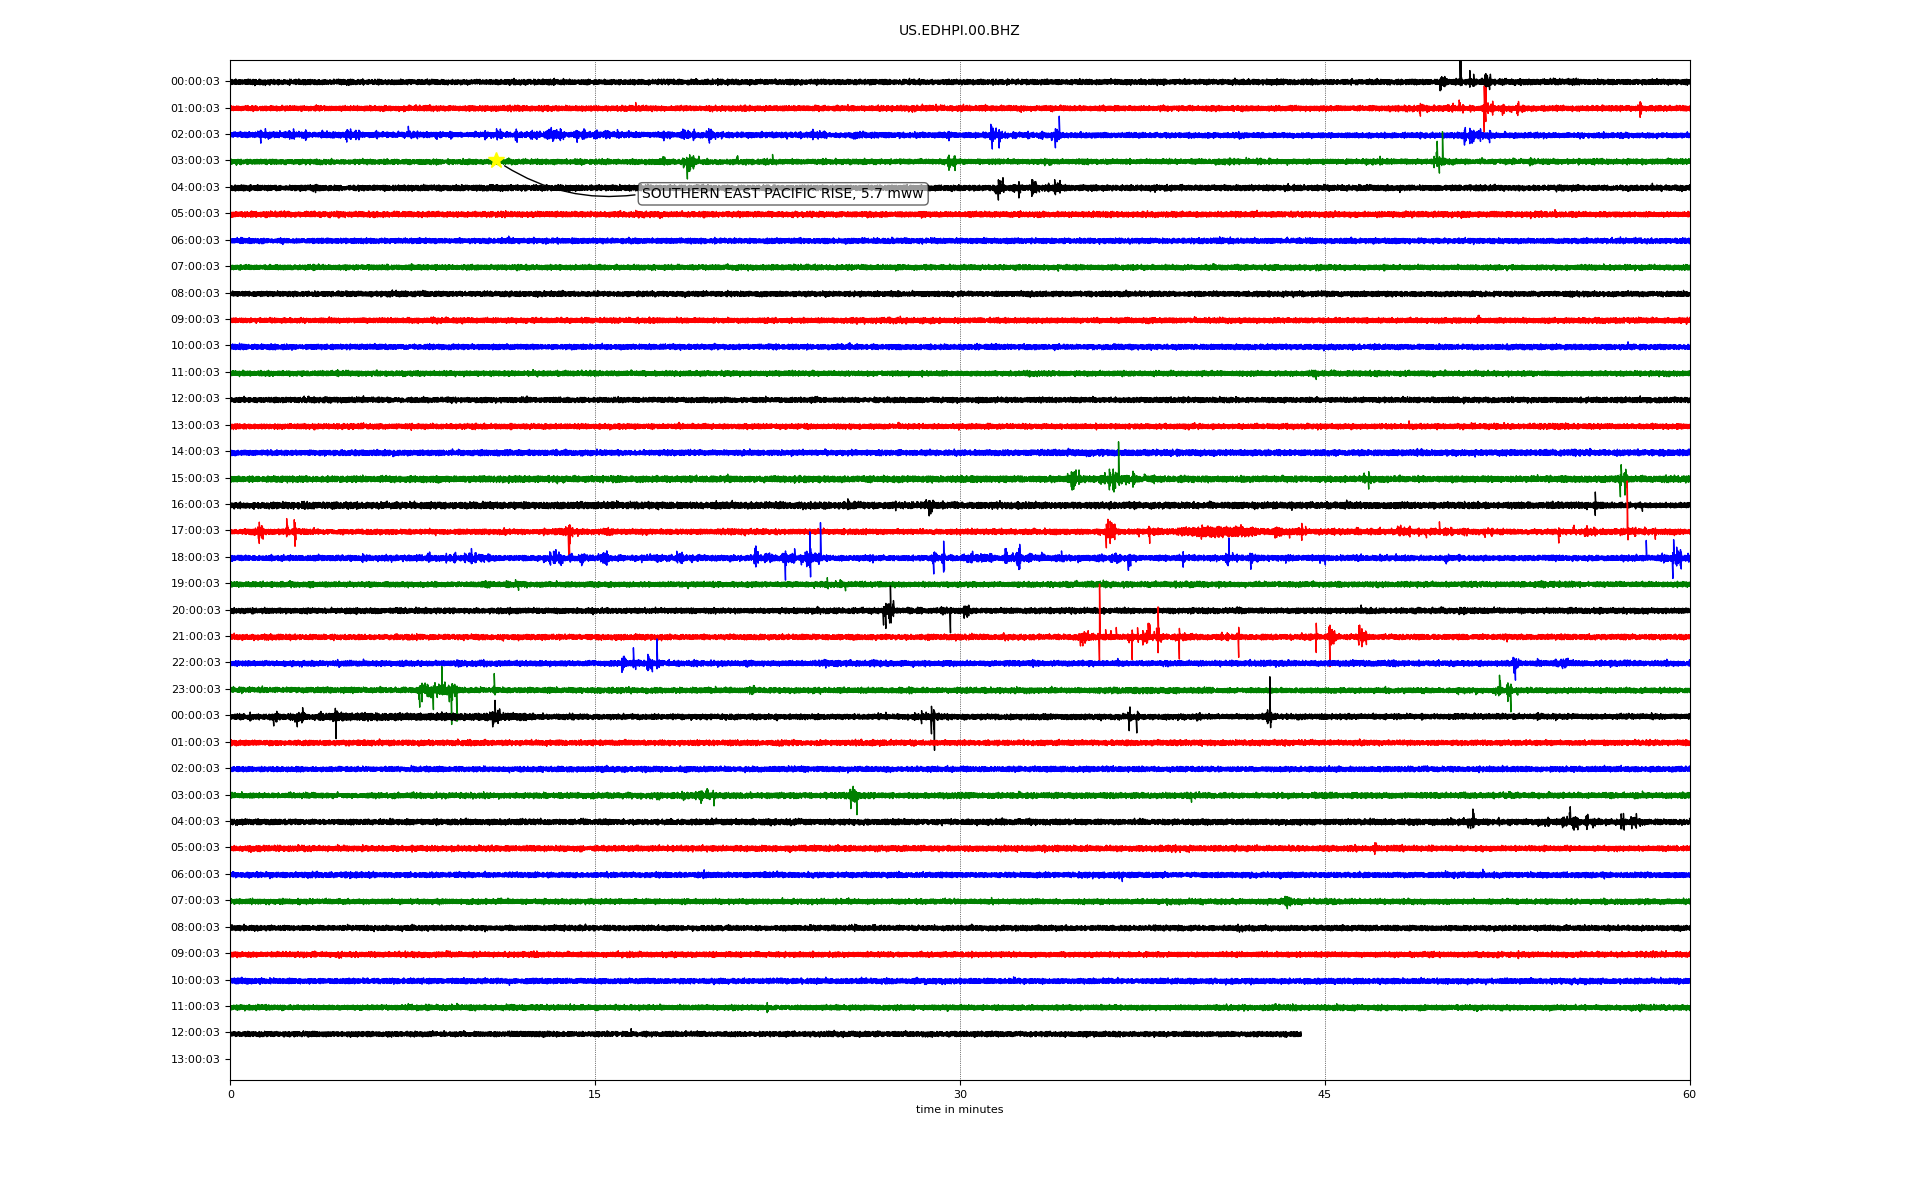Click the "time in minutes" axis label
Image resolution: width=1920 pixels, height=1200 pixels.
pos(959,1110)
